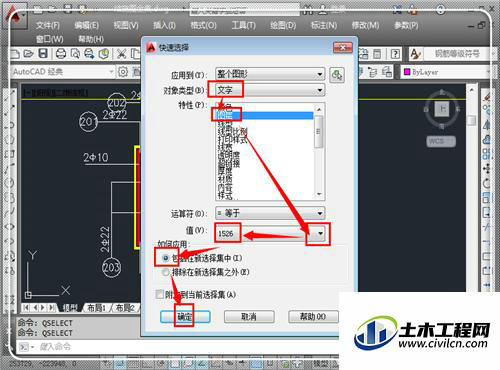Open the 插入(I) menu
Viewport: 500px width, 370px height.
click(164, 25)
